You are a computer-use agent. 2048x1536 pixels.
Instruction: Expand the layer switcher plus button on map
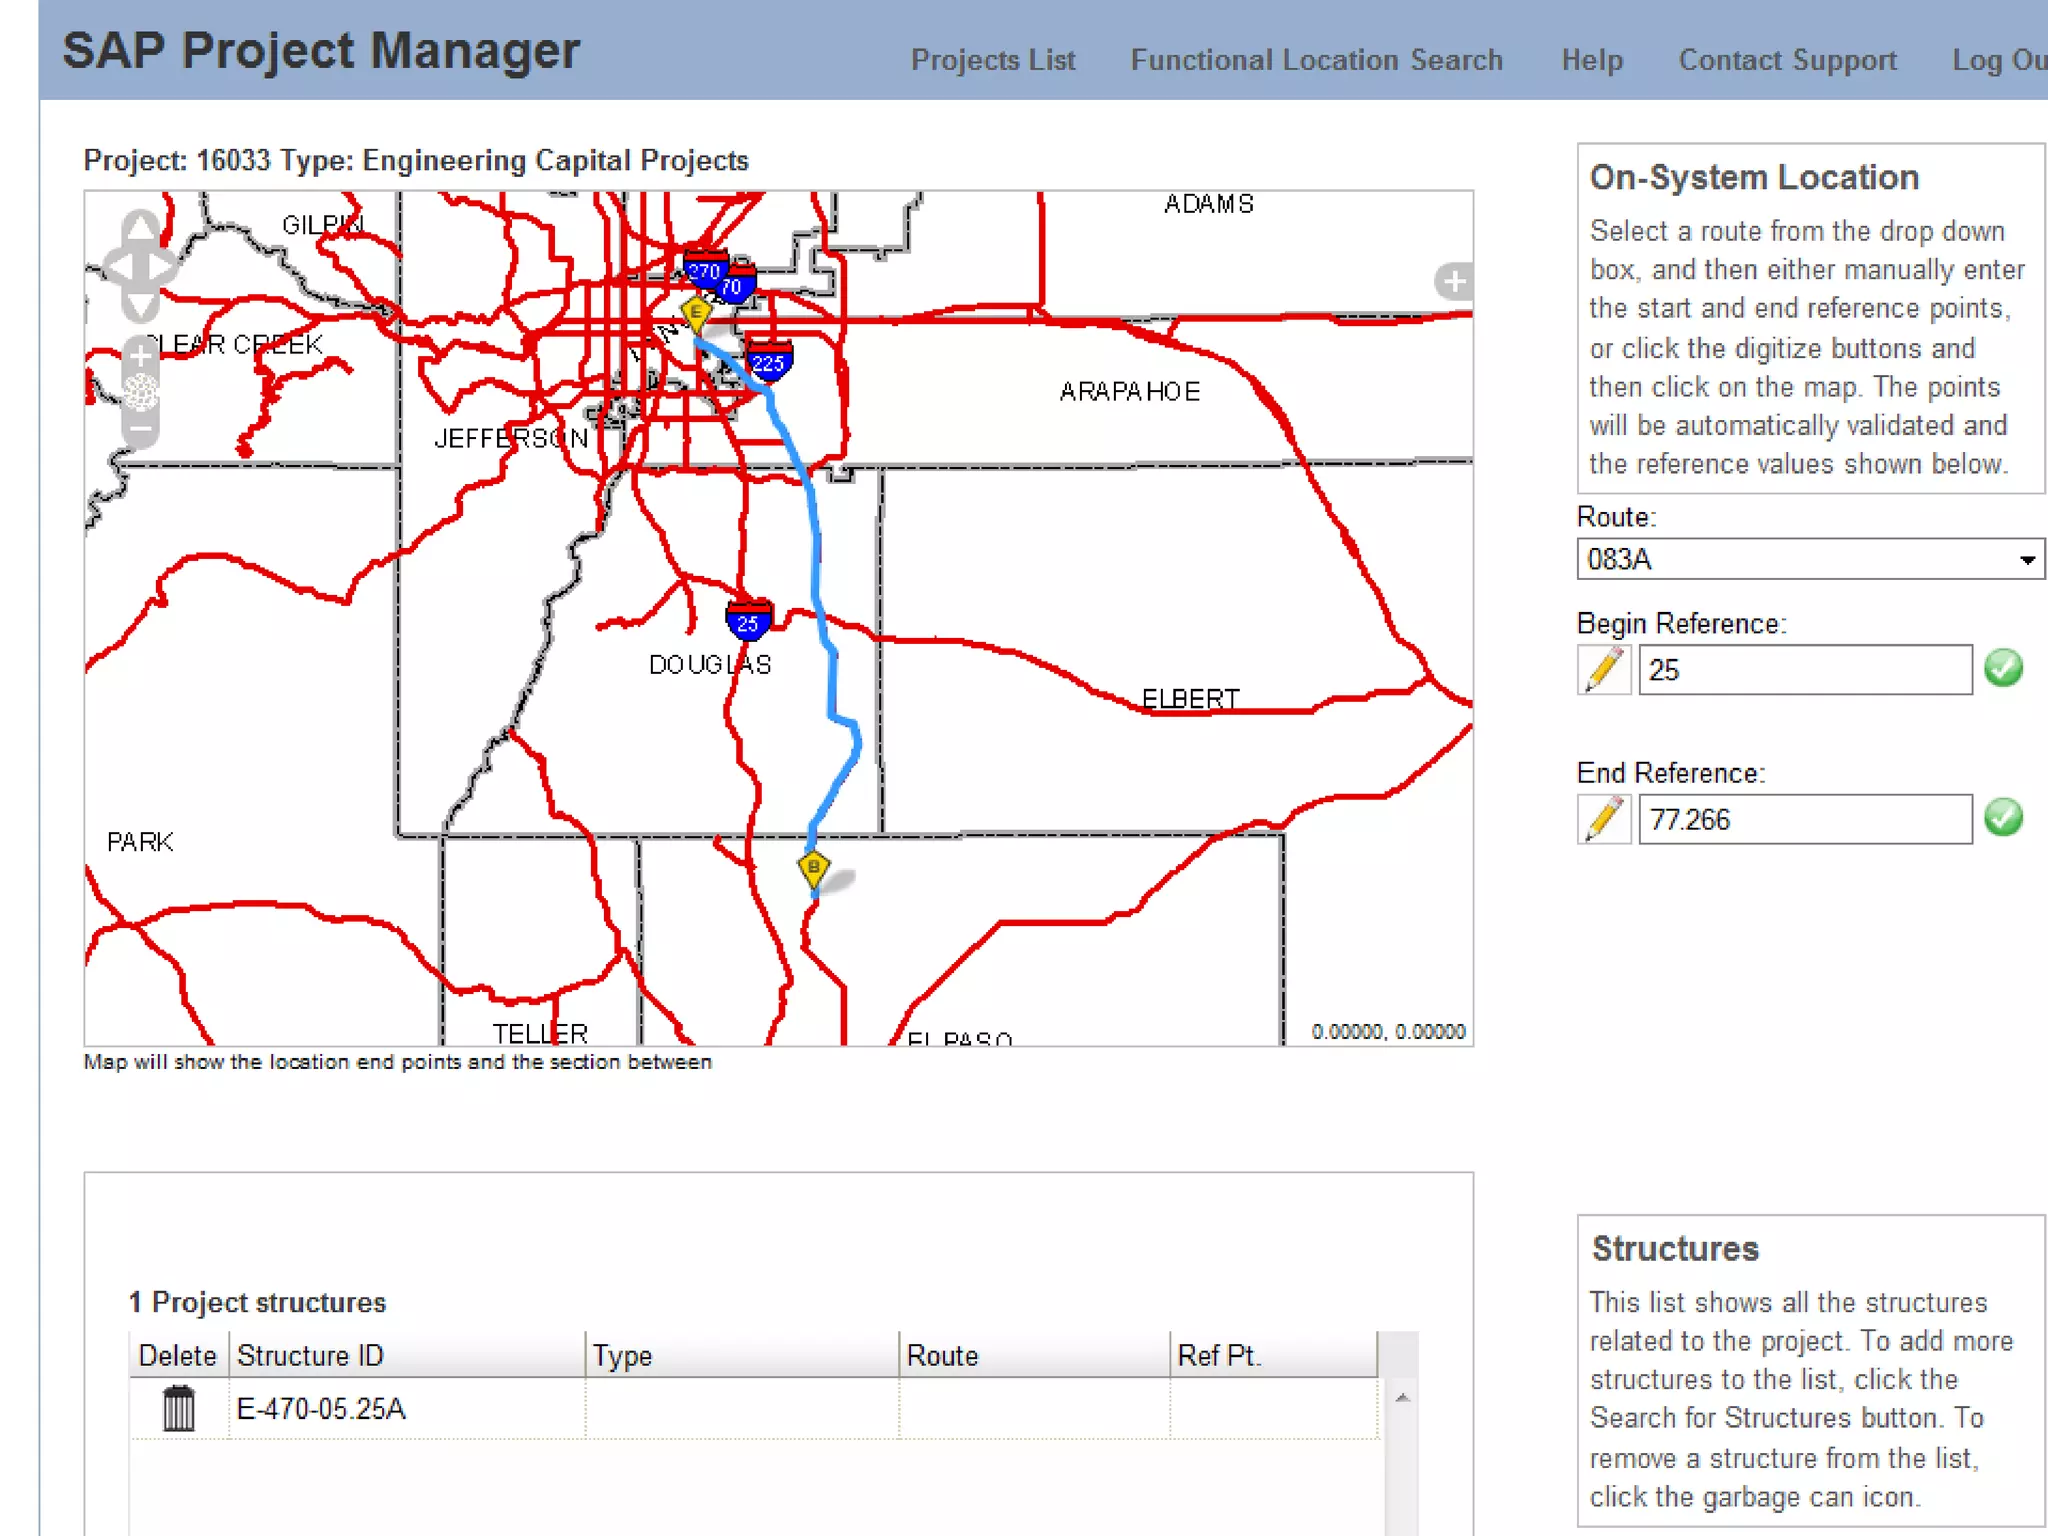1454,282
